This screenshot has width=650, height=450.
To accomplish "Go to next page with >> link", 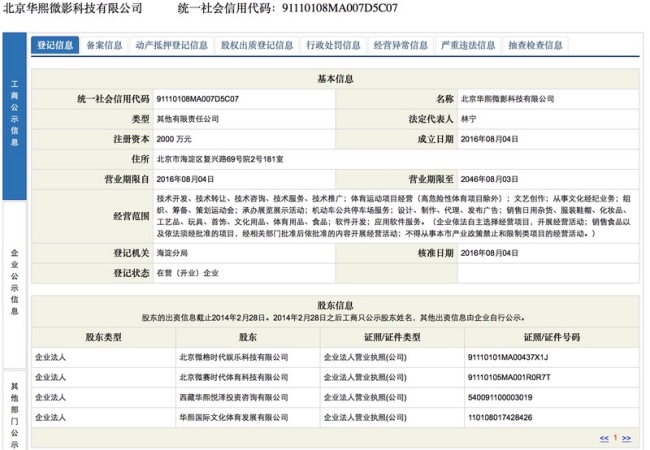I will click(626, 438).
